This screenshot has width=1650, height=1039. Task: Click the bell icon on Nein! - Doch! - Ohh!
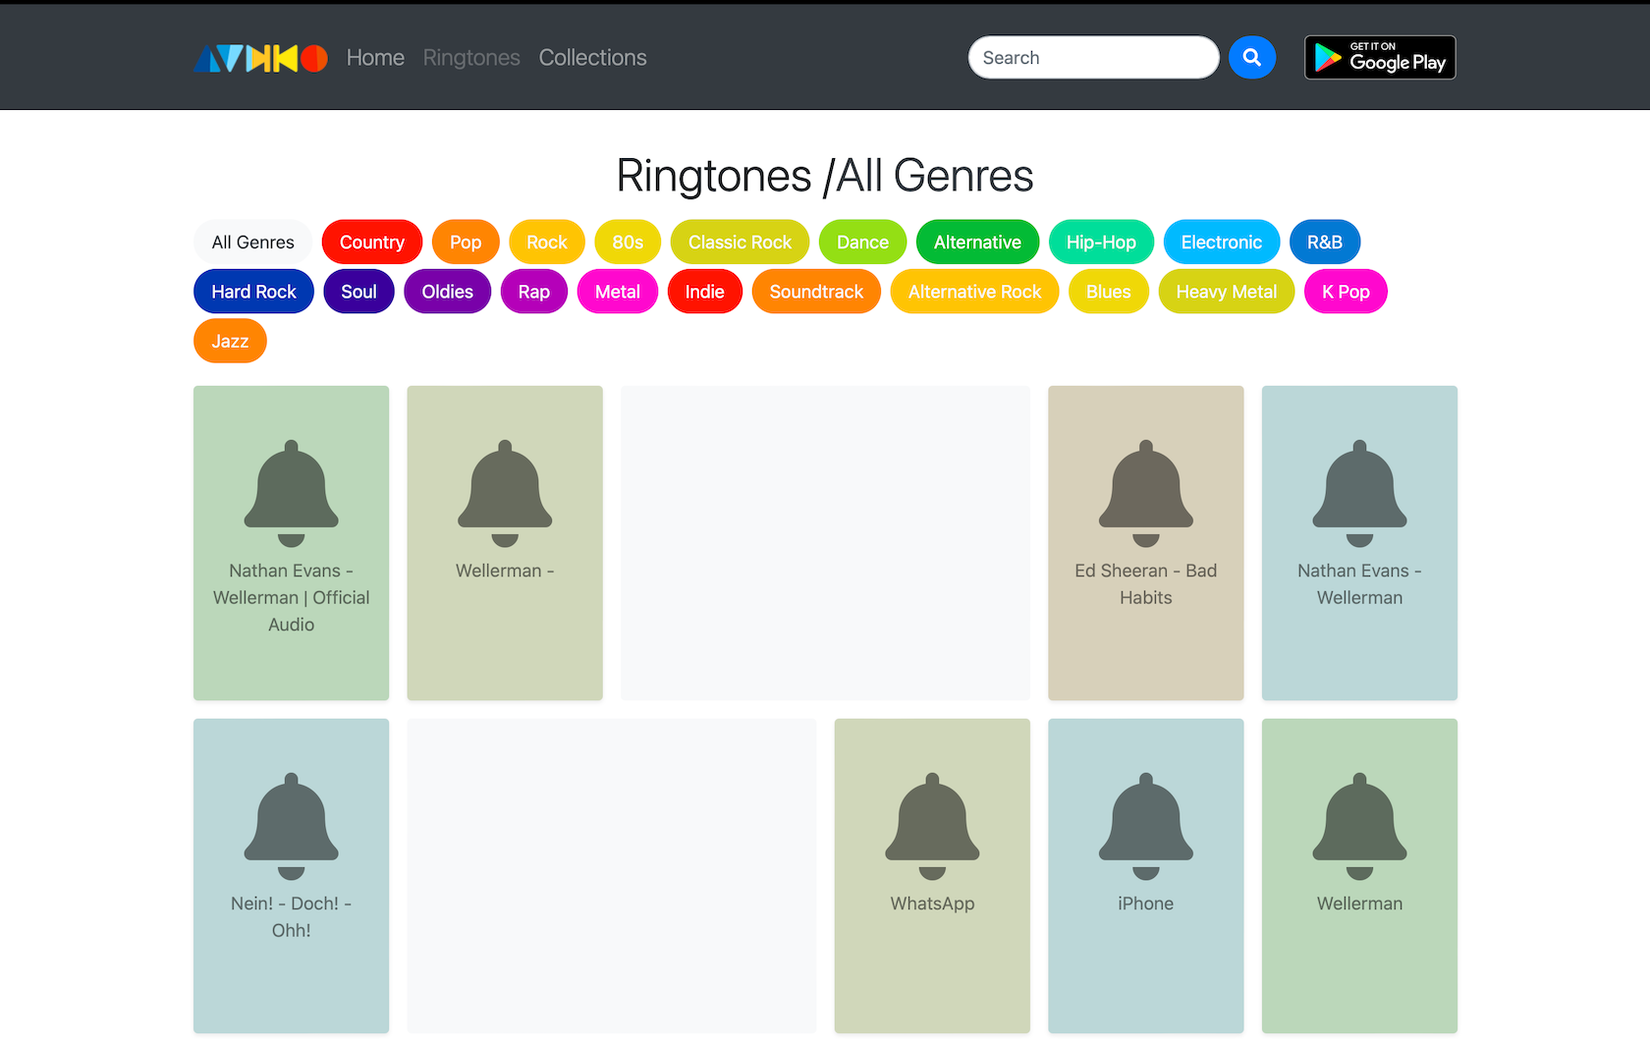[290, 822]
